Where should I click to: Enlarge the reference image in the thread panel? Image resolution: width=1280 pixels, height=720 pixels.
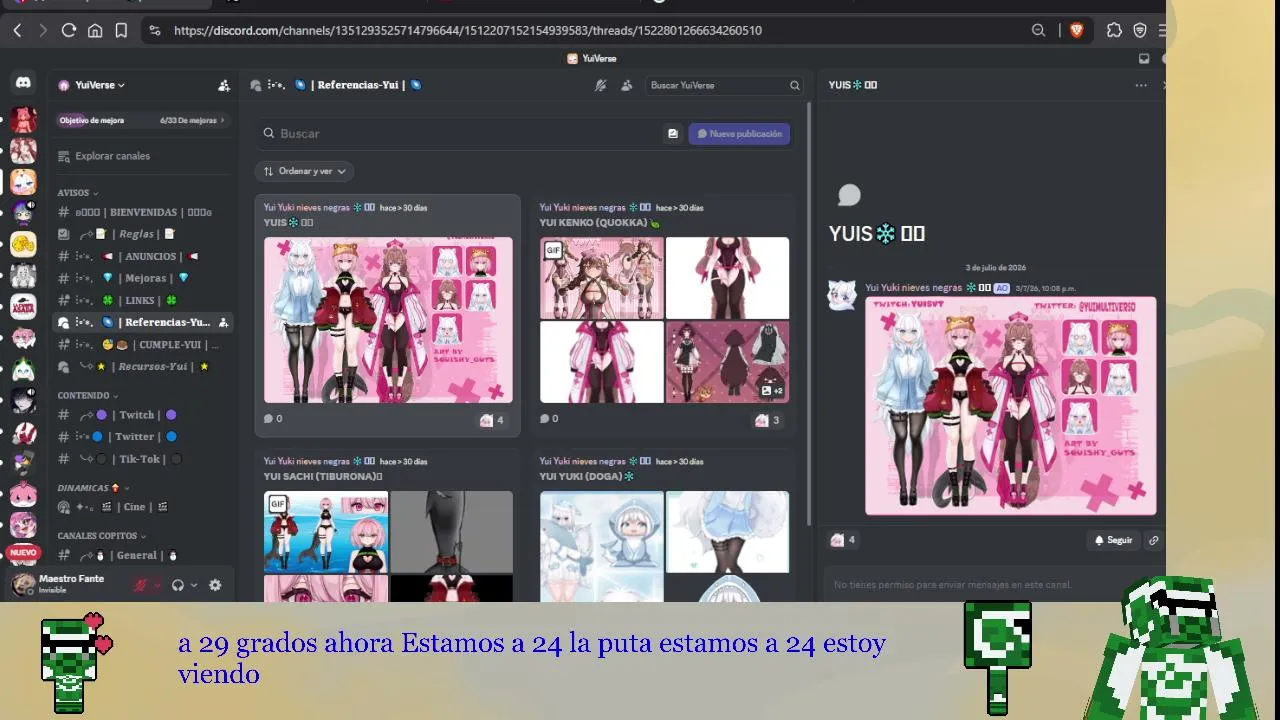1010,406
